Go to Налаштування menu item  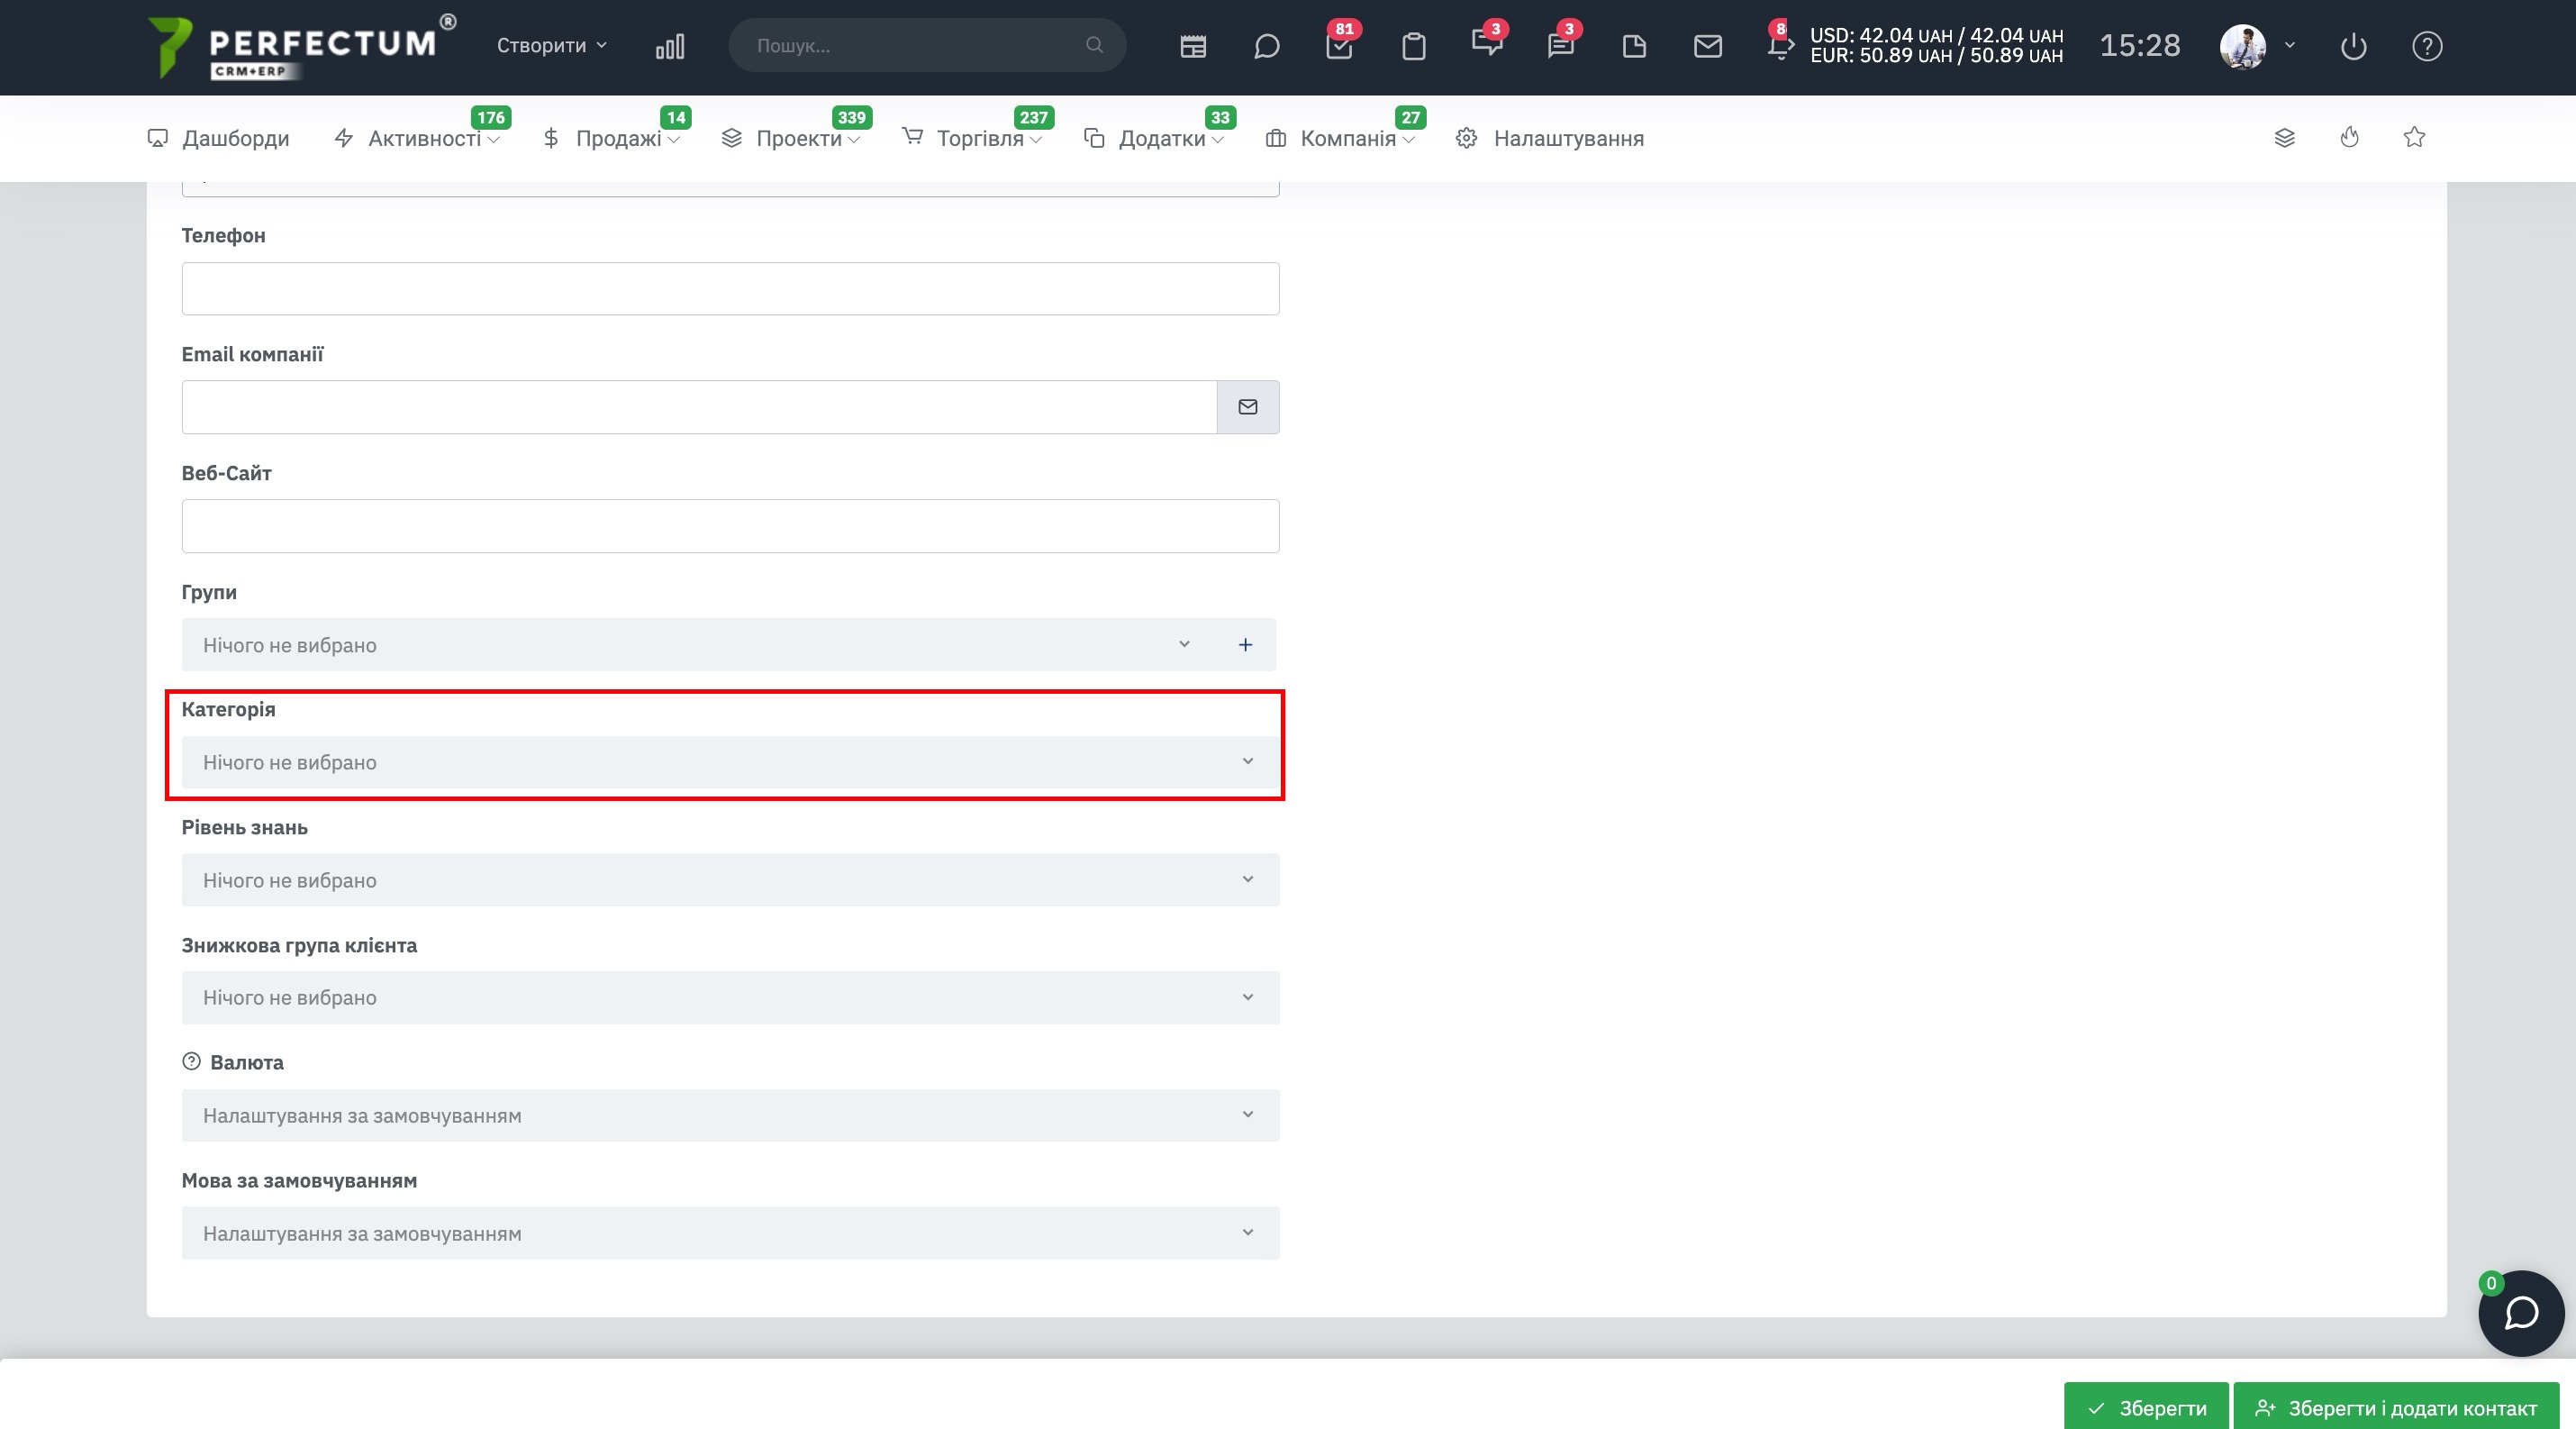click(x=1550, y=138)
